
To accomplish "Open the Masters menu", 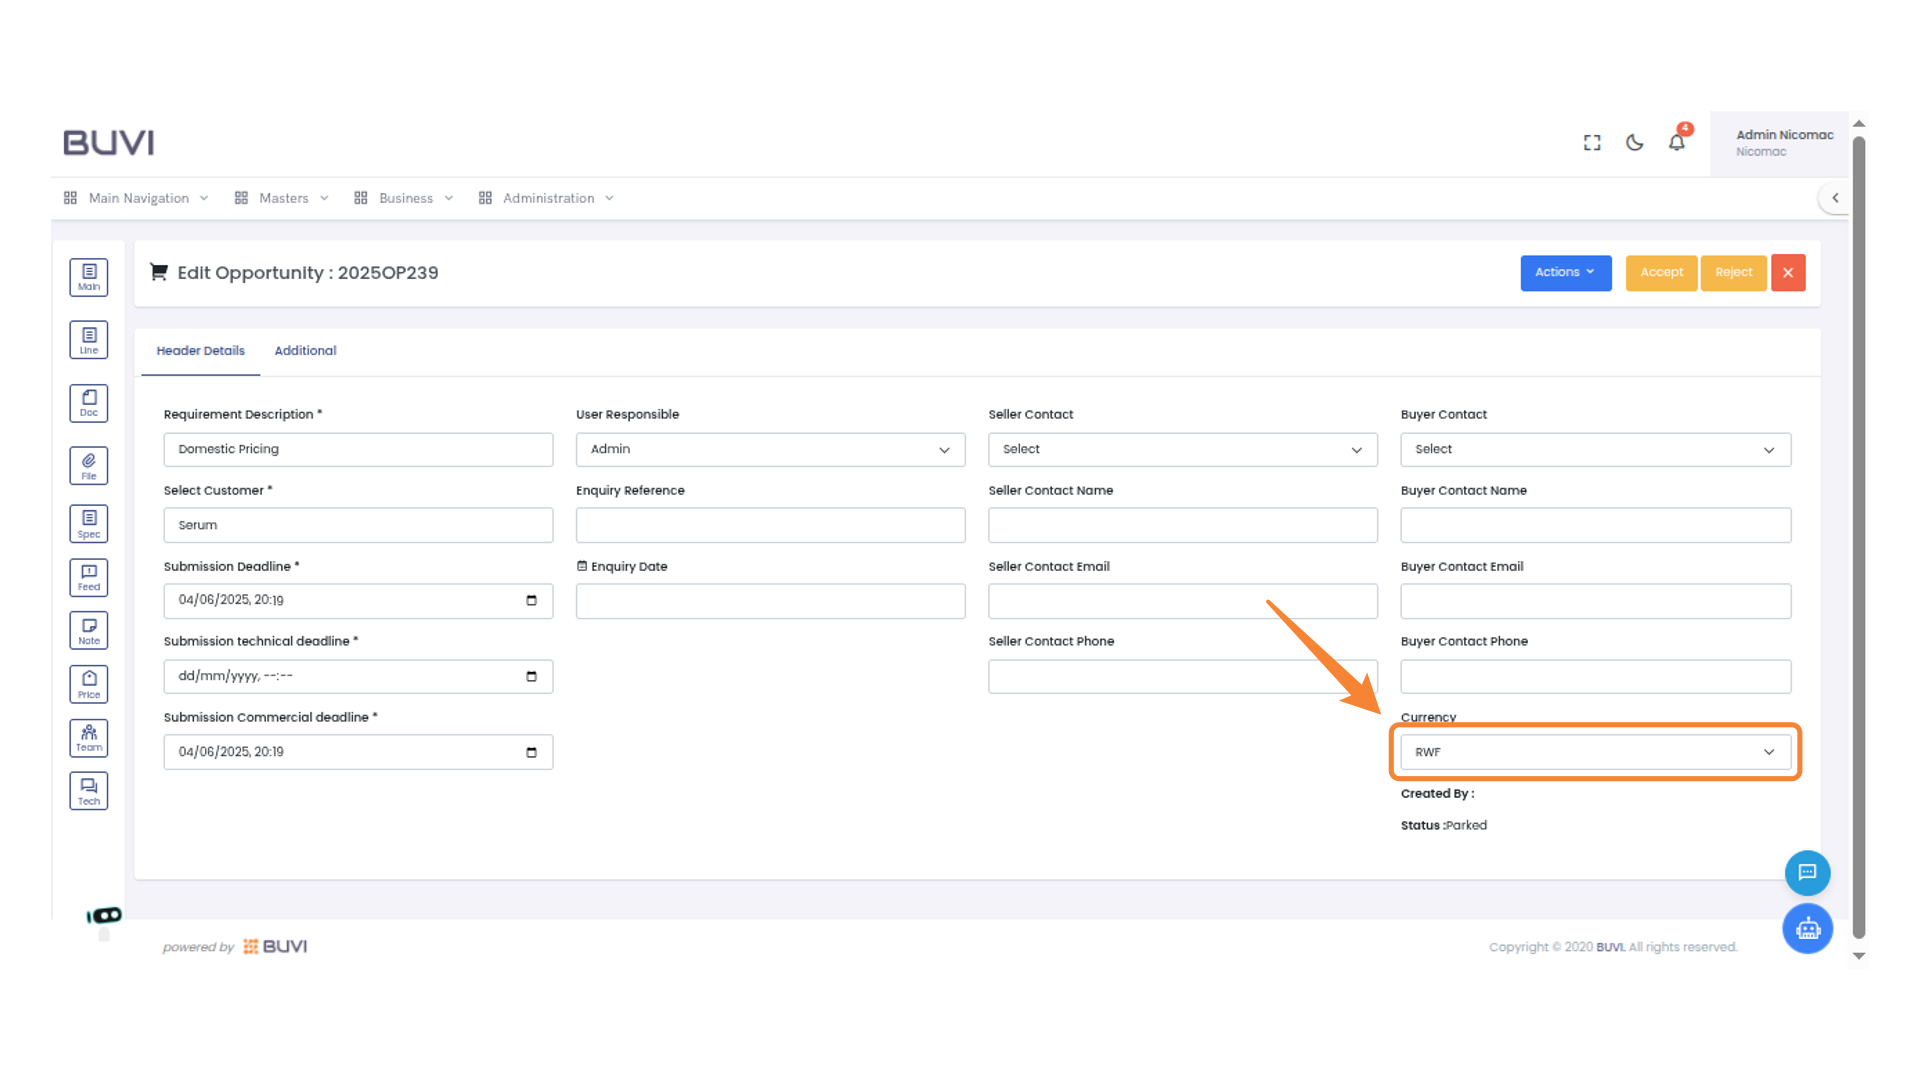I will [x=283, y=198].
